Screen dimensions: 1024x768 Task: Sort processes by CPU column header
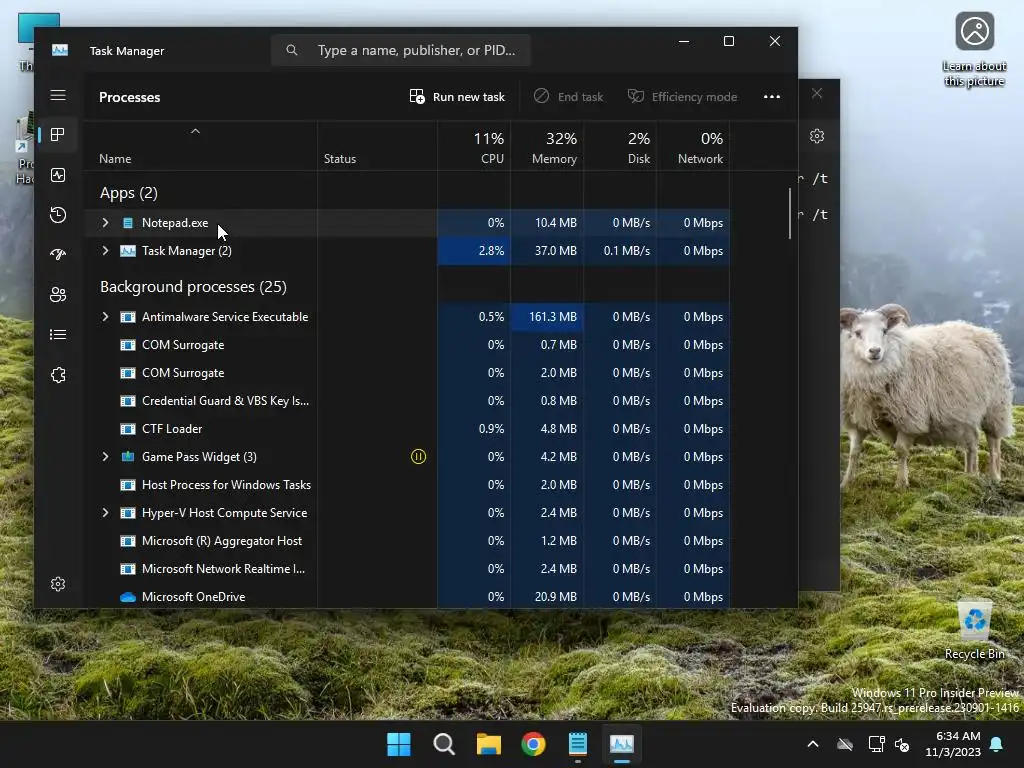coord(474,148)
